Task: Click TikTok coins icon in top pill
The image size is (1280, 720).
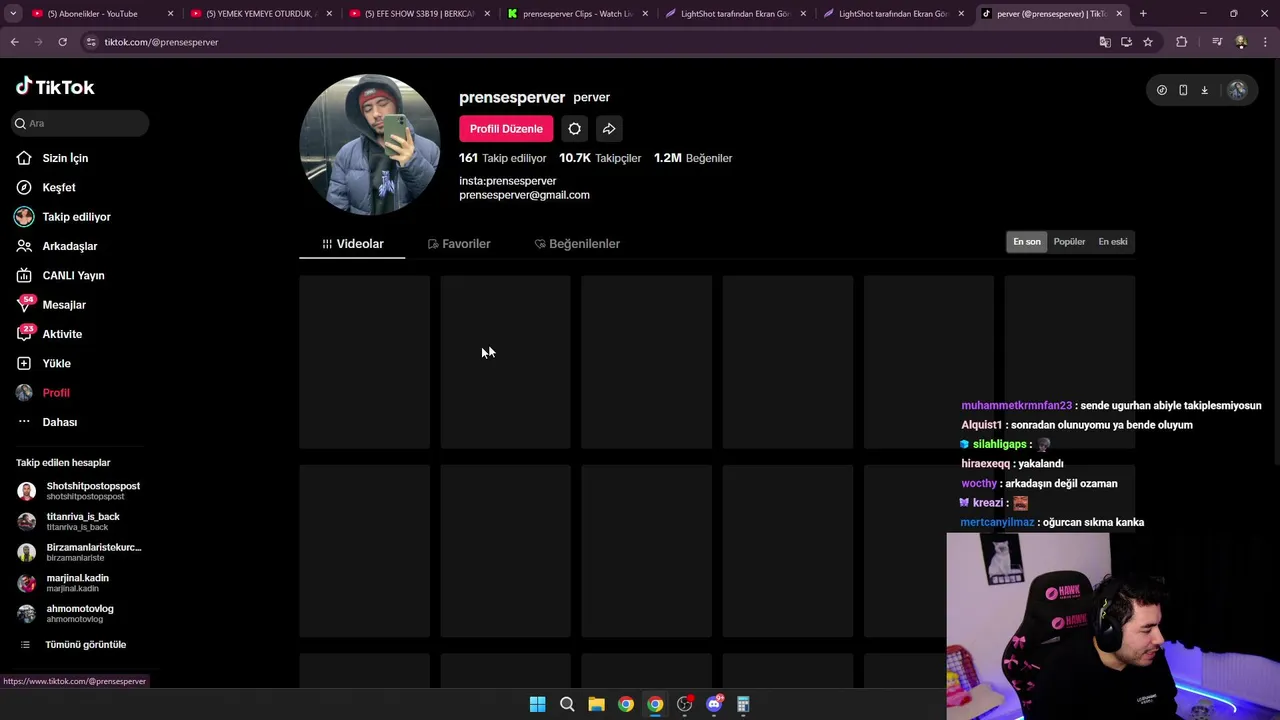Action: point(1161,90)
